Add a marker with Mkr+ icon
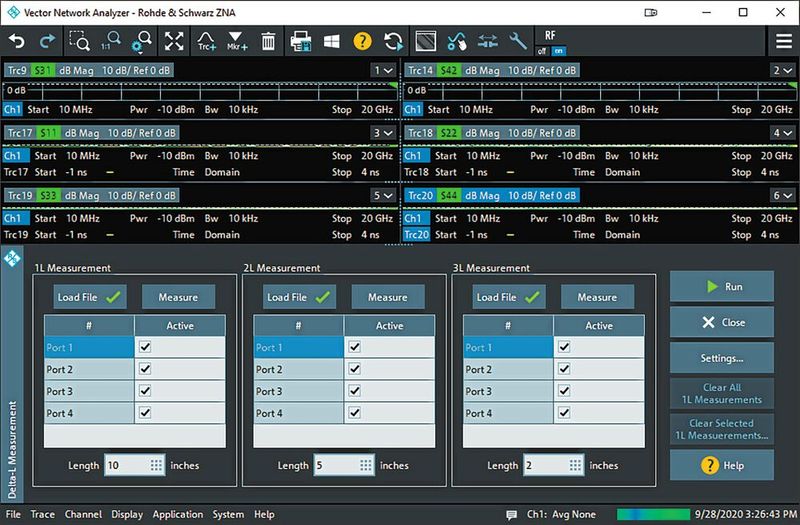This screenshot has height=525, width=800. click(237, 41)
